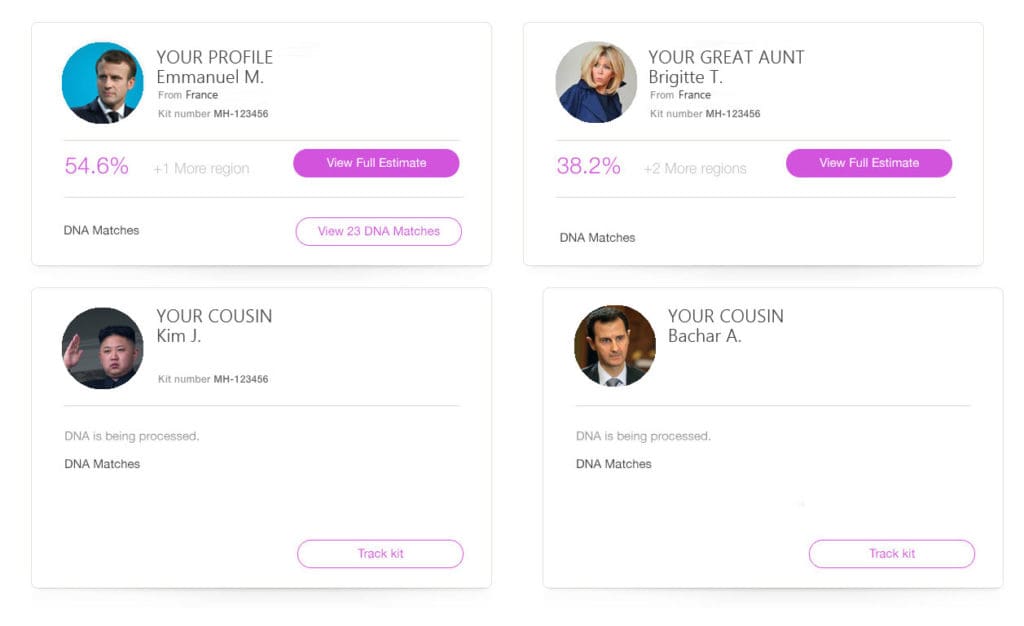Click Bachar A. profile photo
The image size is (1024, 626).
615,345
